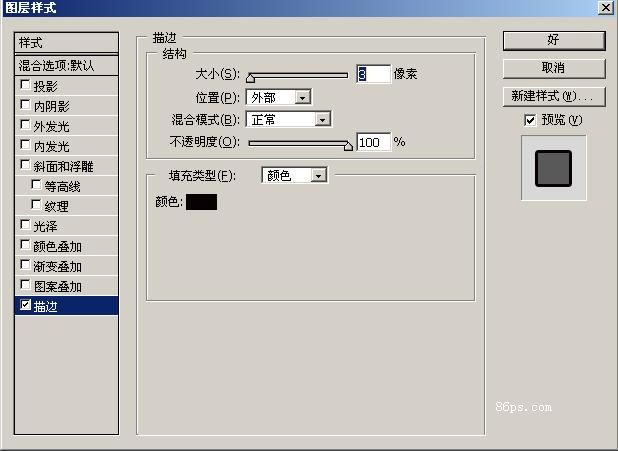Click the 大小 size slider handle

click(x=250, y=78)
